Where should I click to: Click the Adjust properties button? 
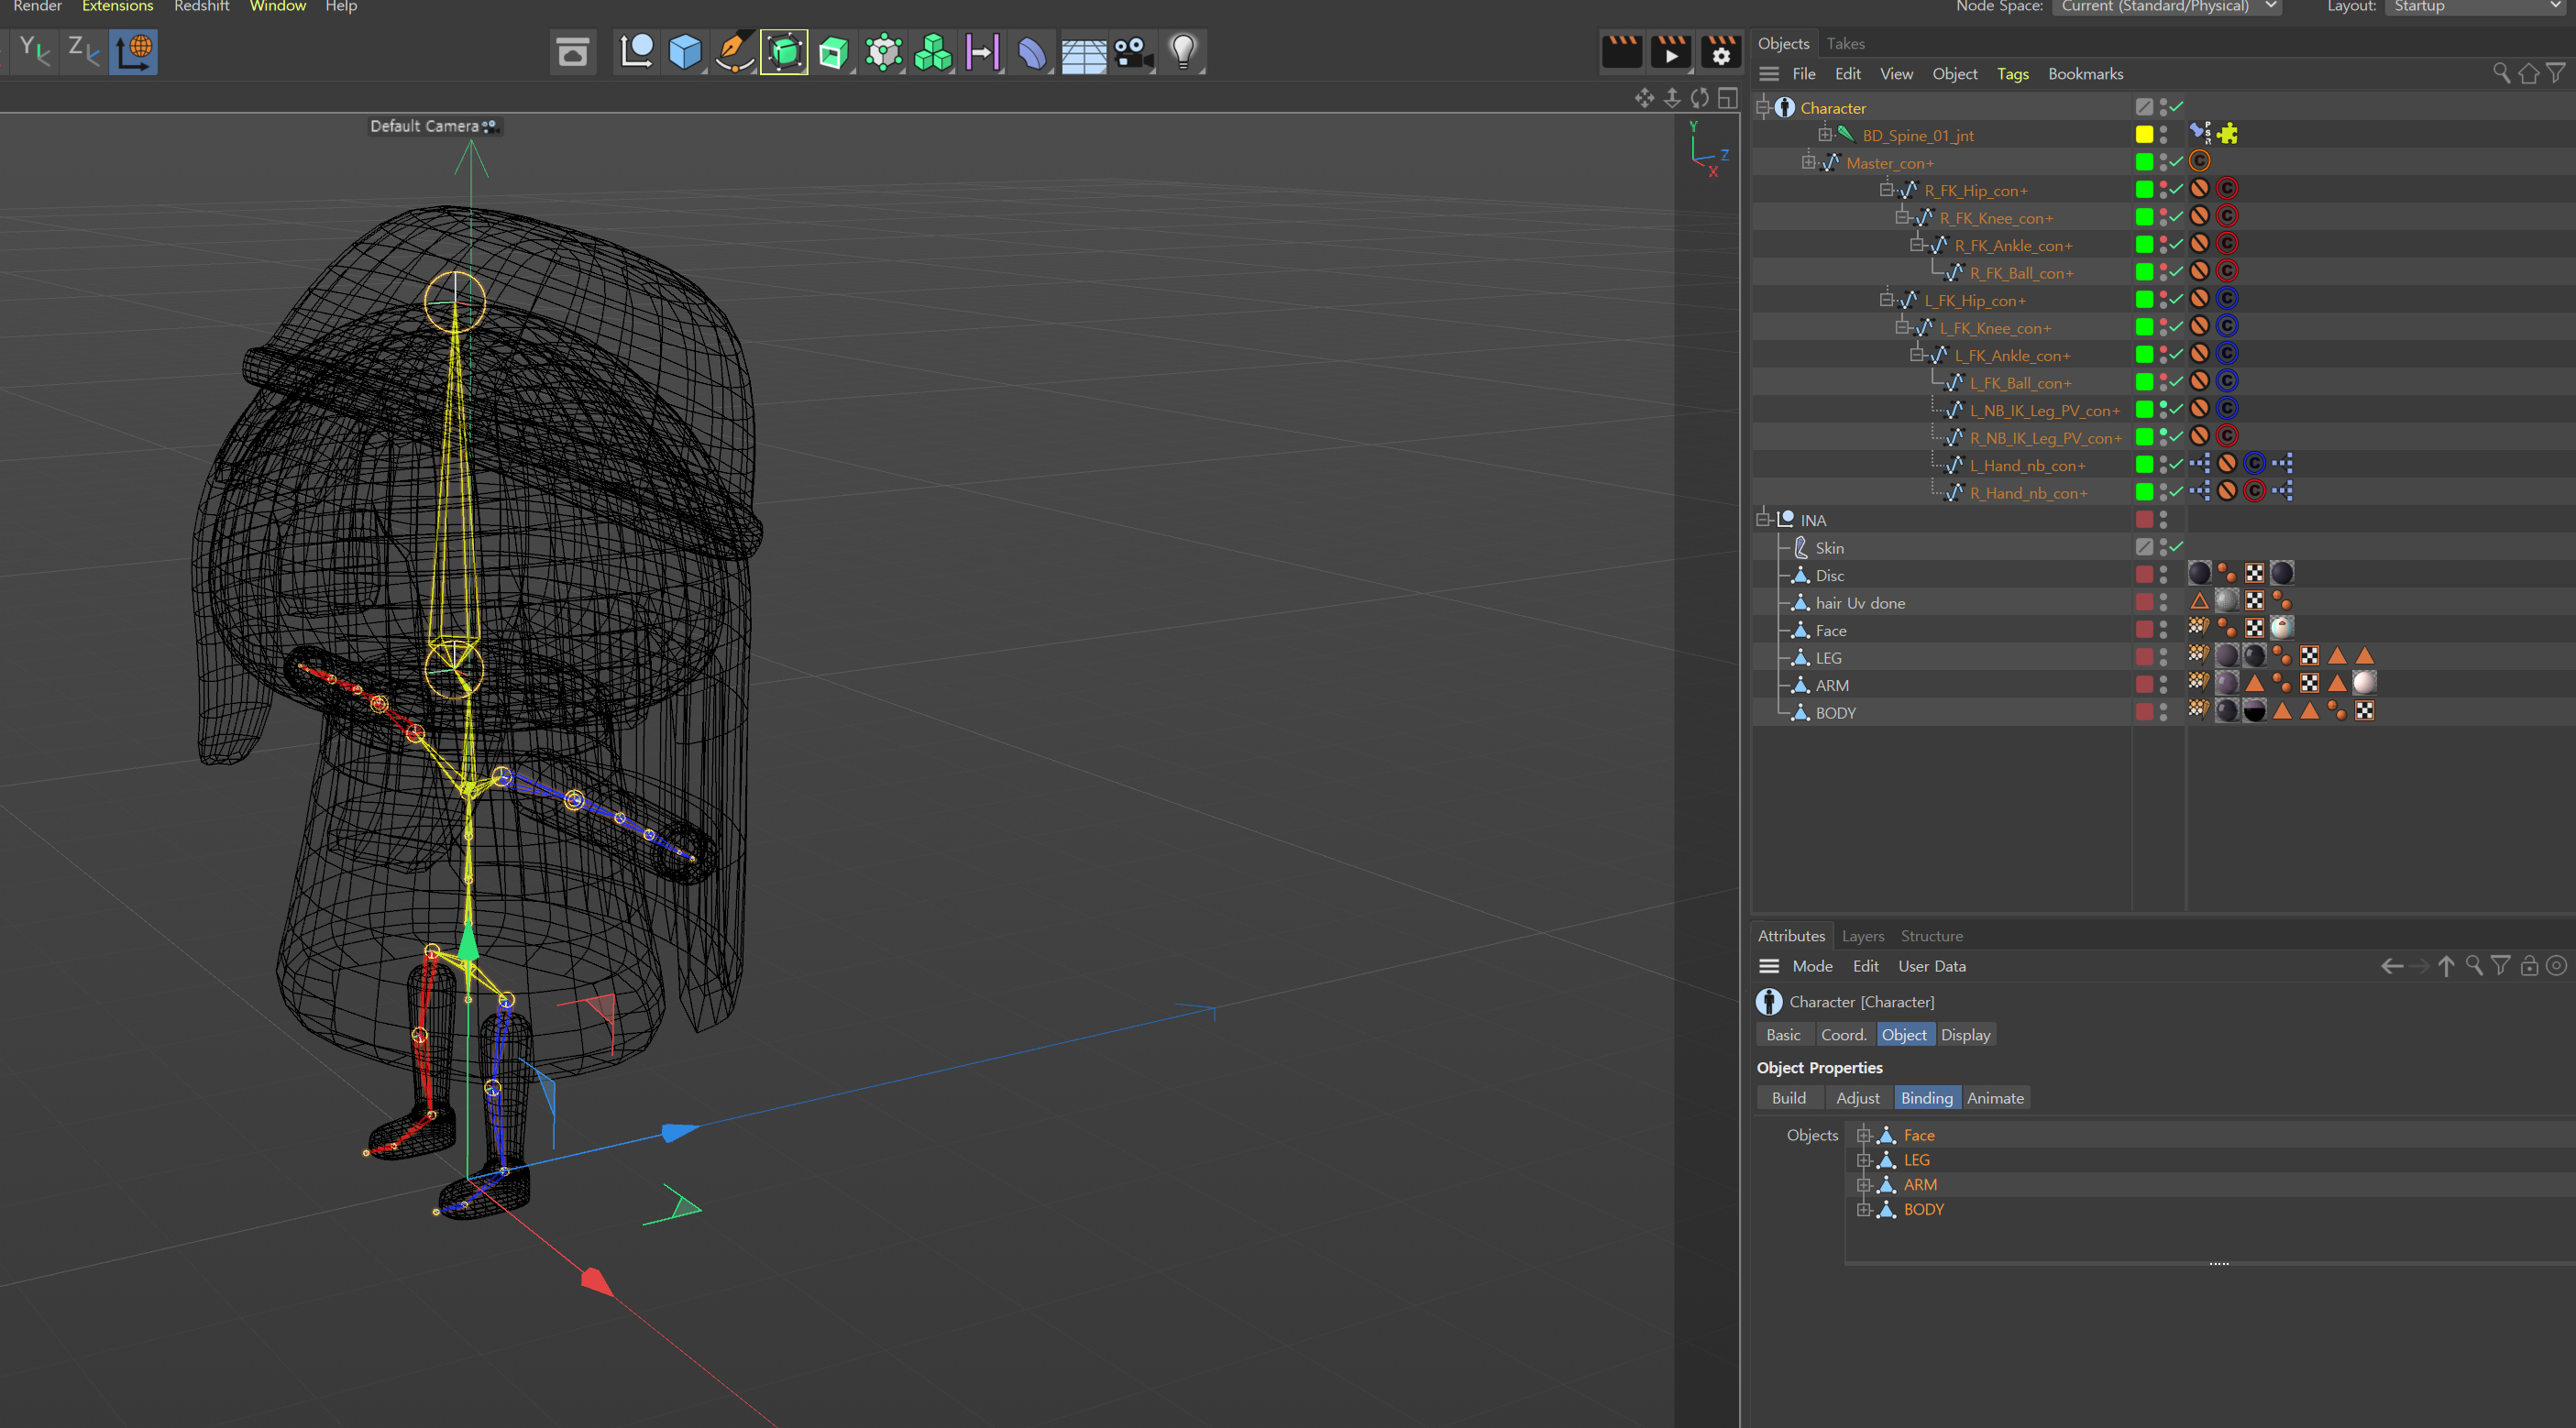(1858, 1098)
